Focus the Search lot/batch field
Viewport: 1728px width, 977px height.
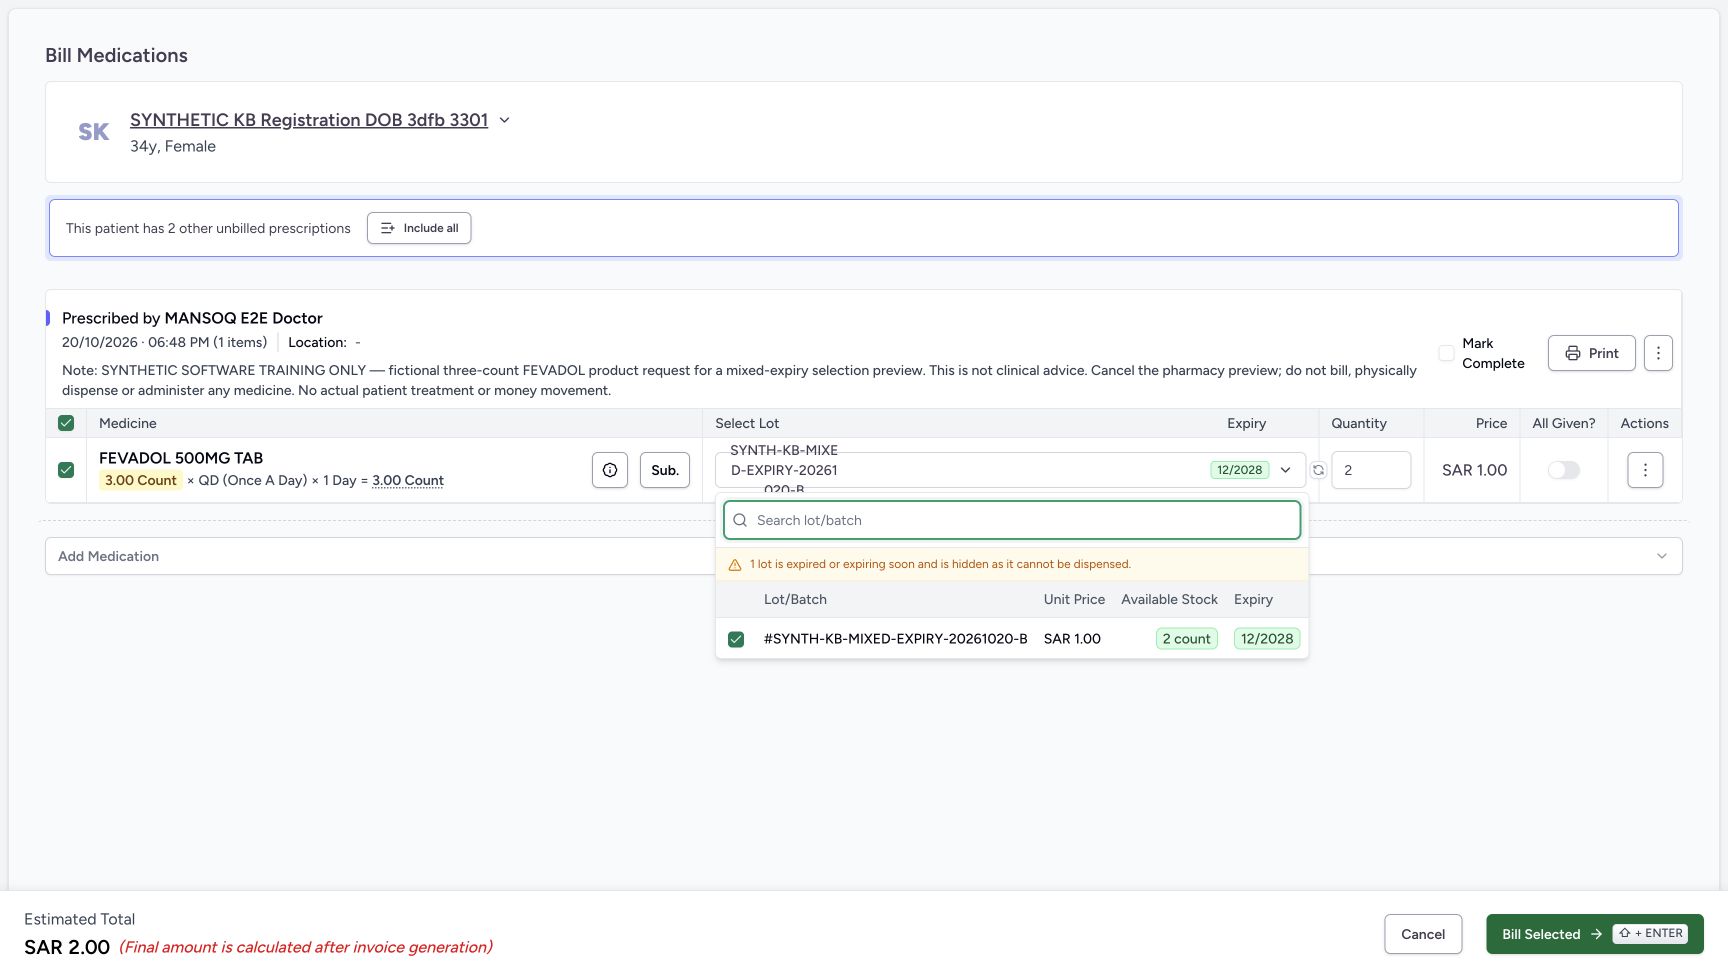point(1012,520)
